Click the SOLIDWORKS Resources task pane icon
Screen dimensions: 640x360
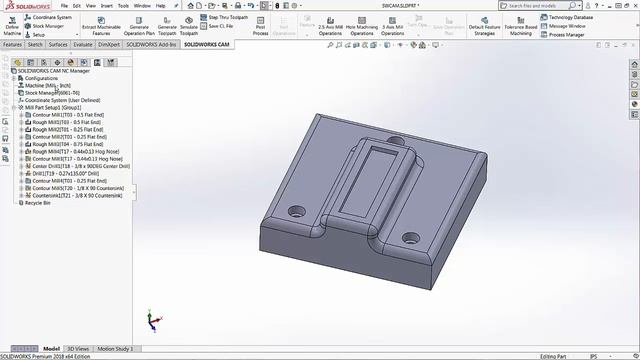(x=634, y=64)
